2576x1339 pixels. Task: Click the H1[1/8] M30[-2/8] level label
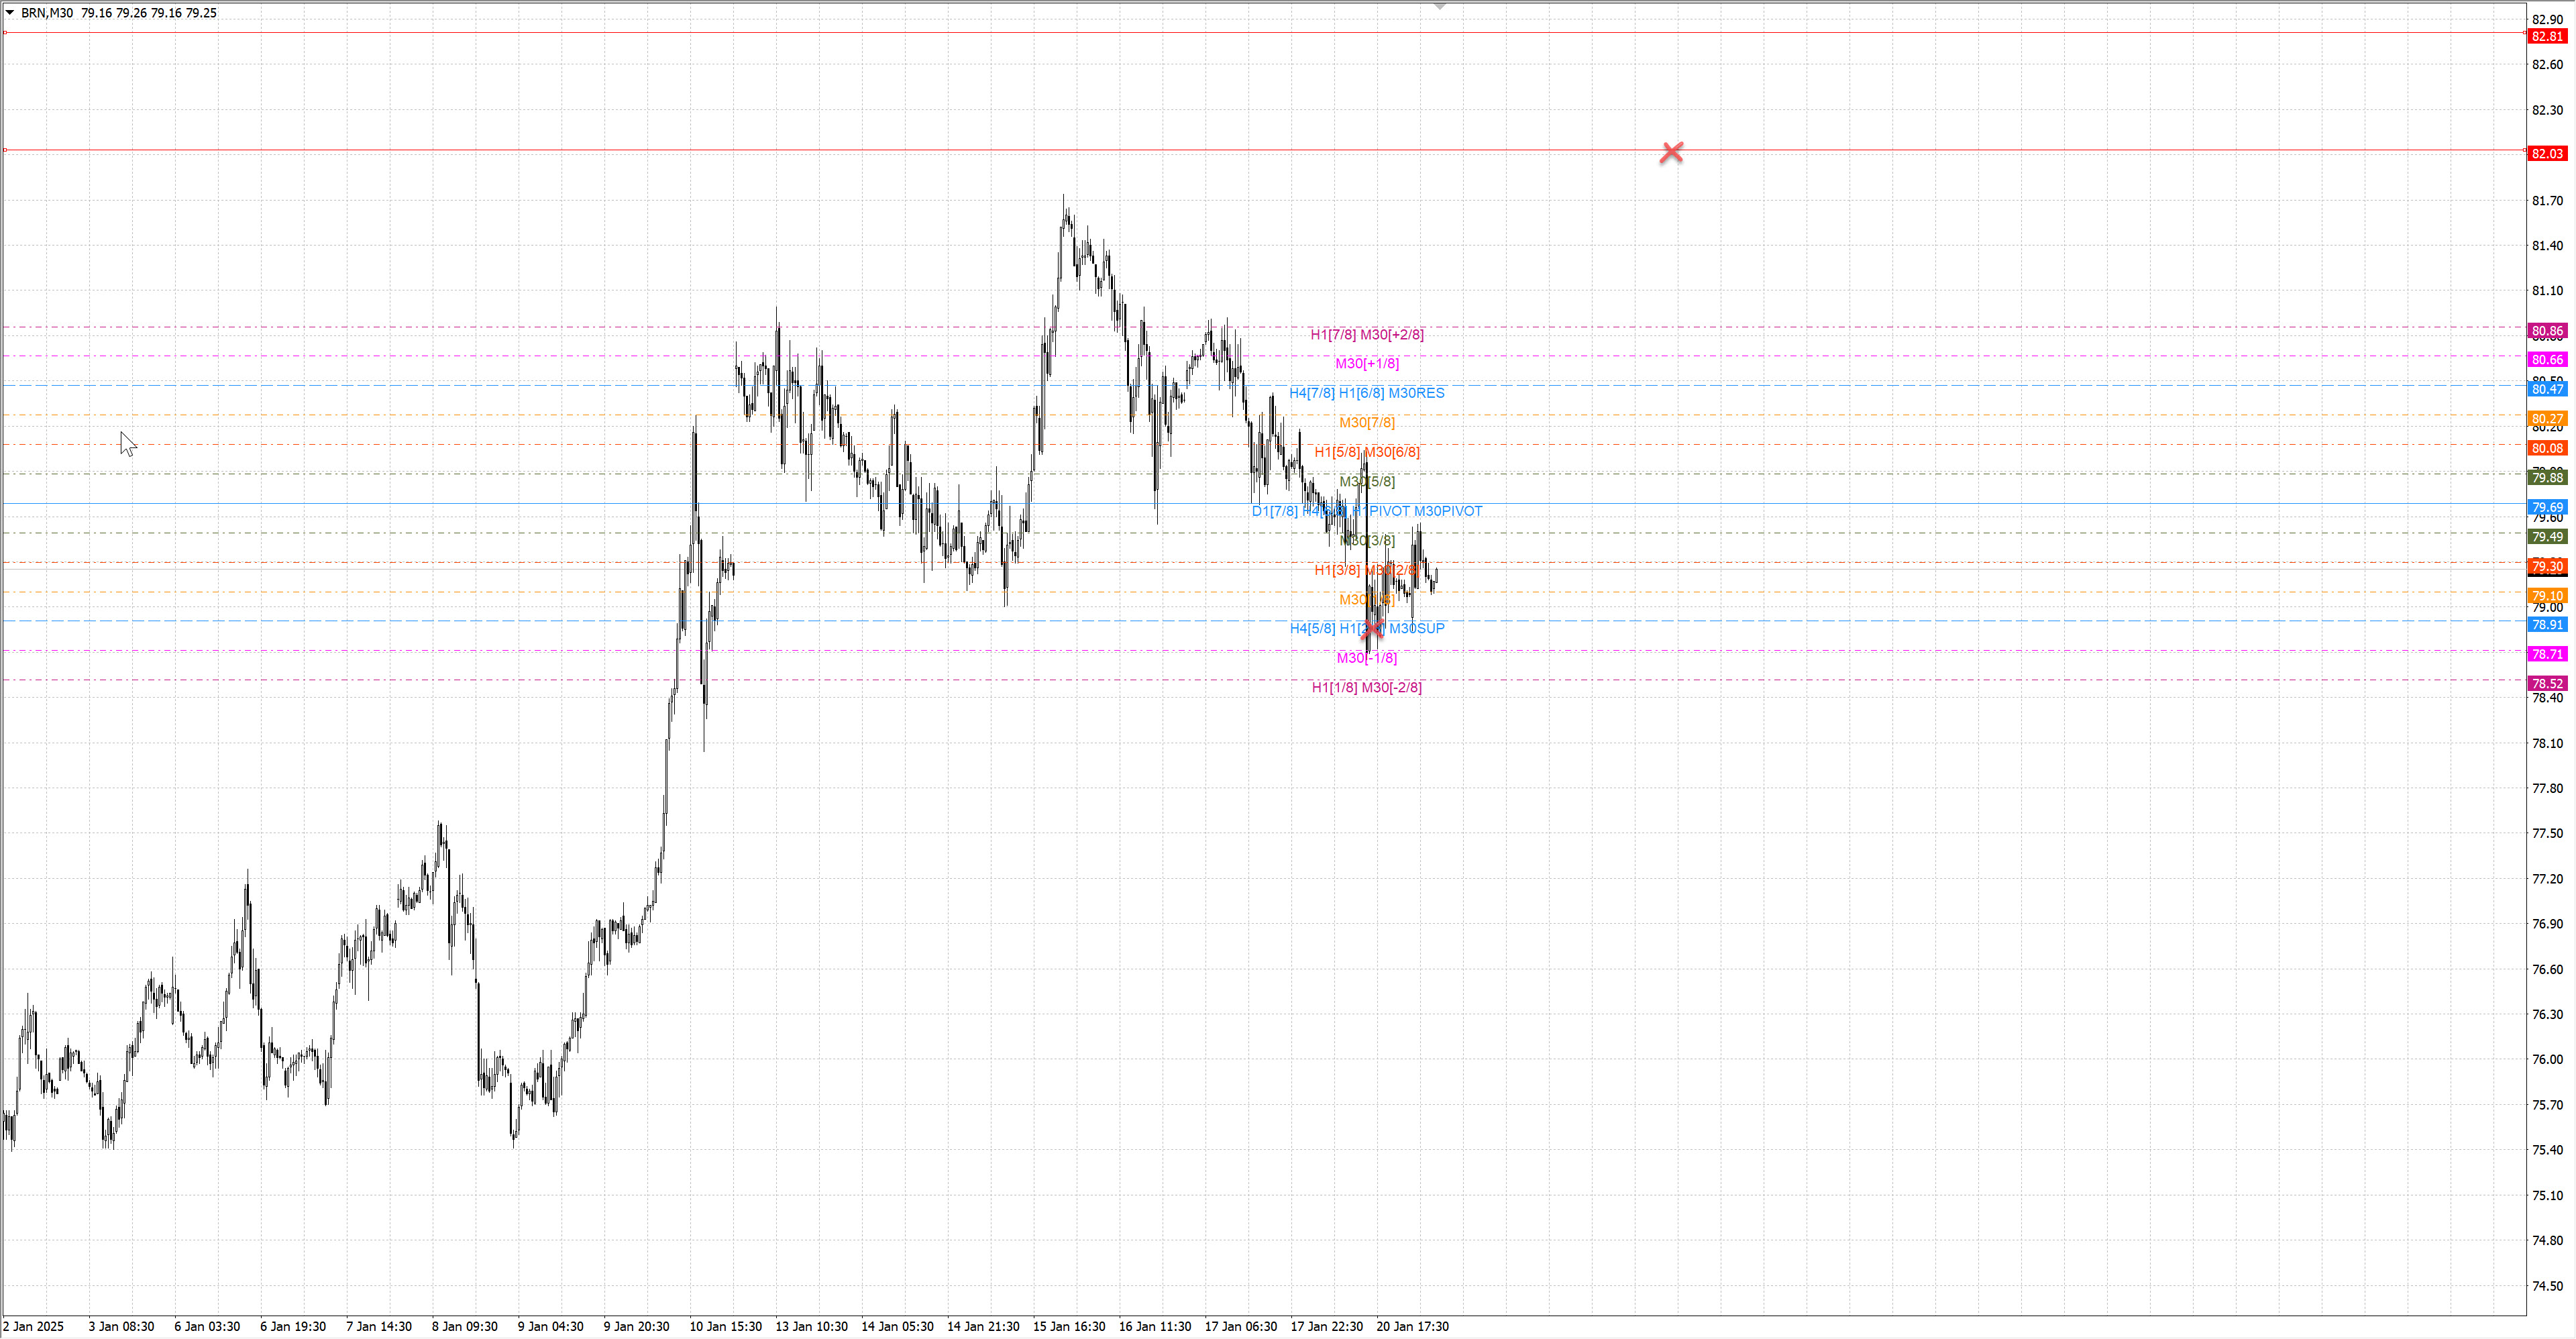1366,687
